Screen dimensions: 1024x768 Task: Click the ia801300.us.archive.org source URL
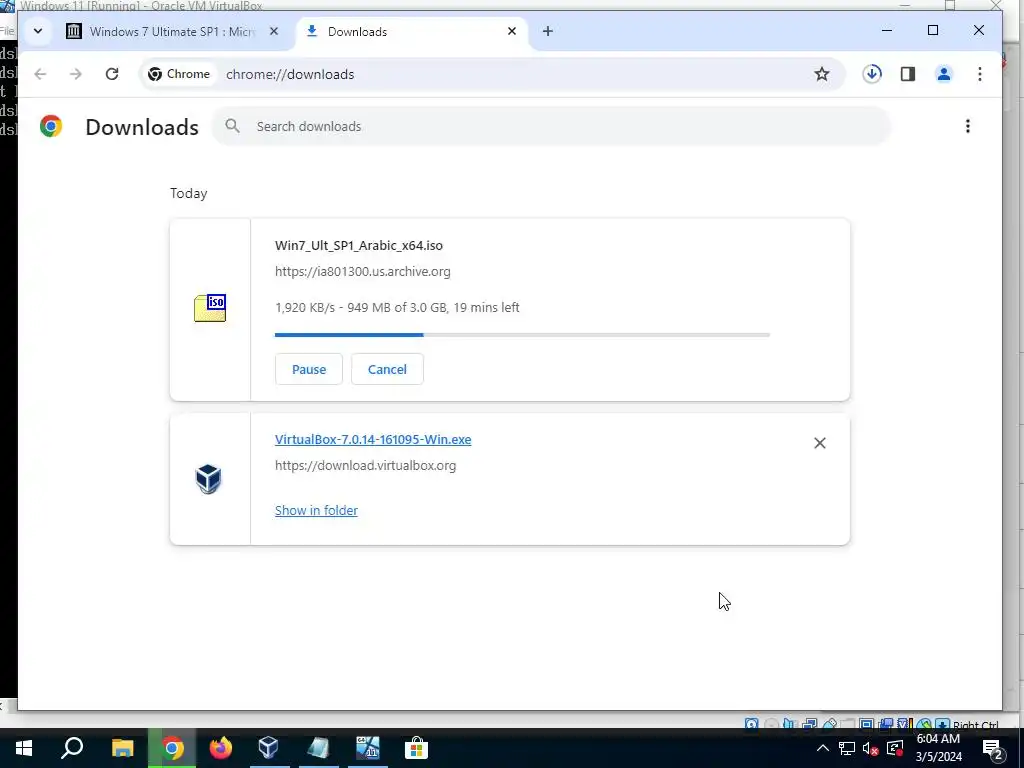pos(362,271)
